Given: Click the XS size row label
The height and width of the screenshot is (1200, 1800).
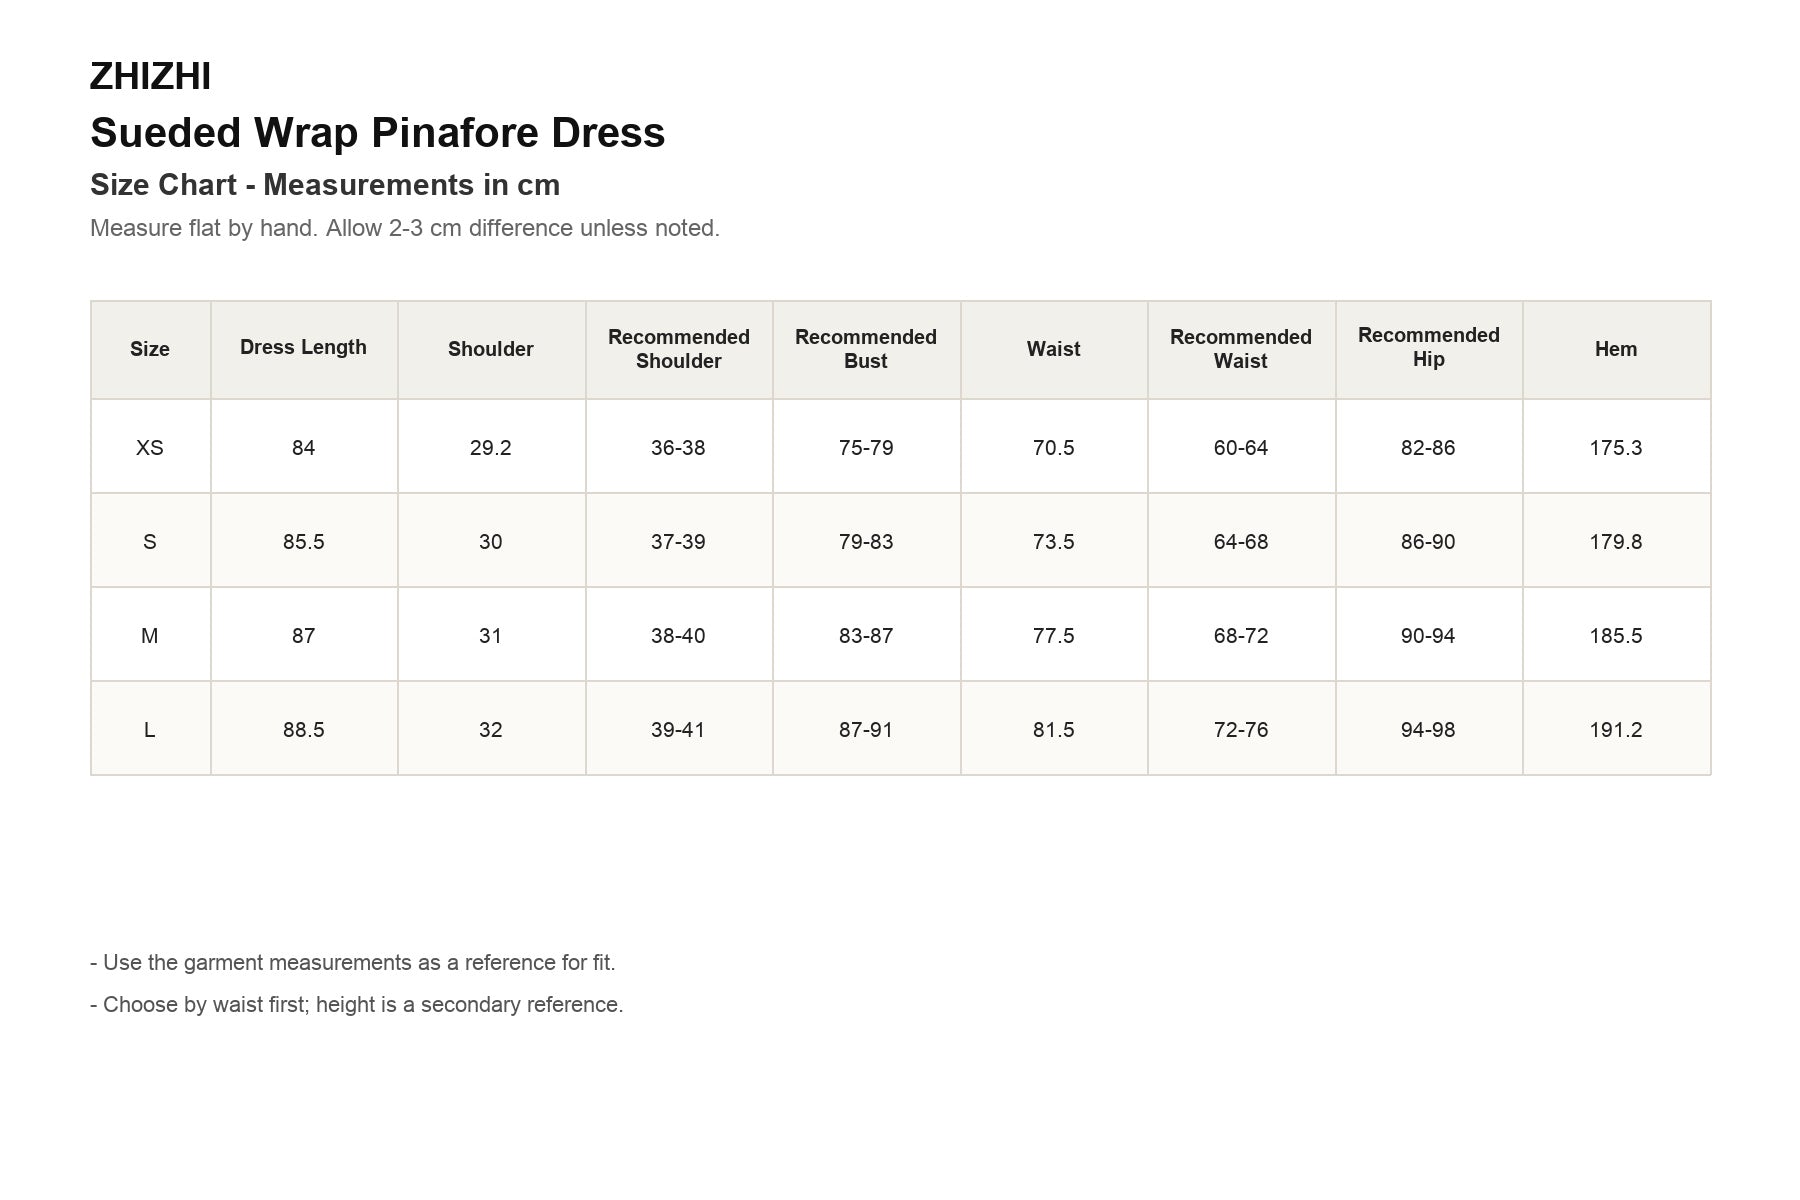Looking at the screenshot, I should [x=150, y=447].
